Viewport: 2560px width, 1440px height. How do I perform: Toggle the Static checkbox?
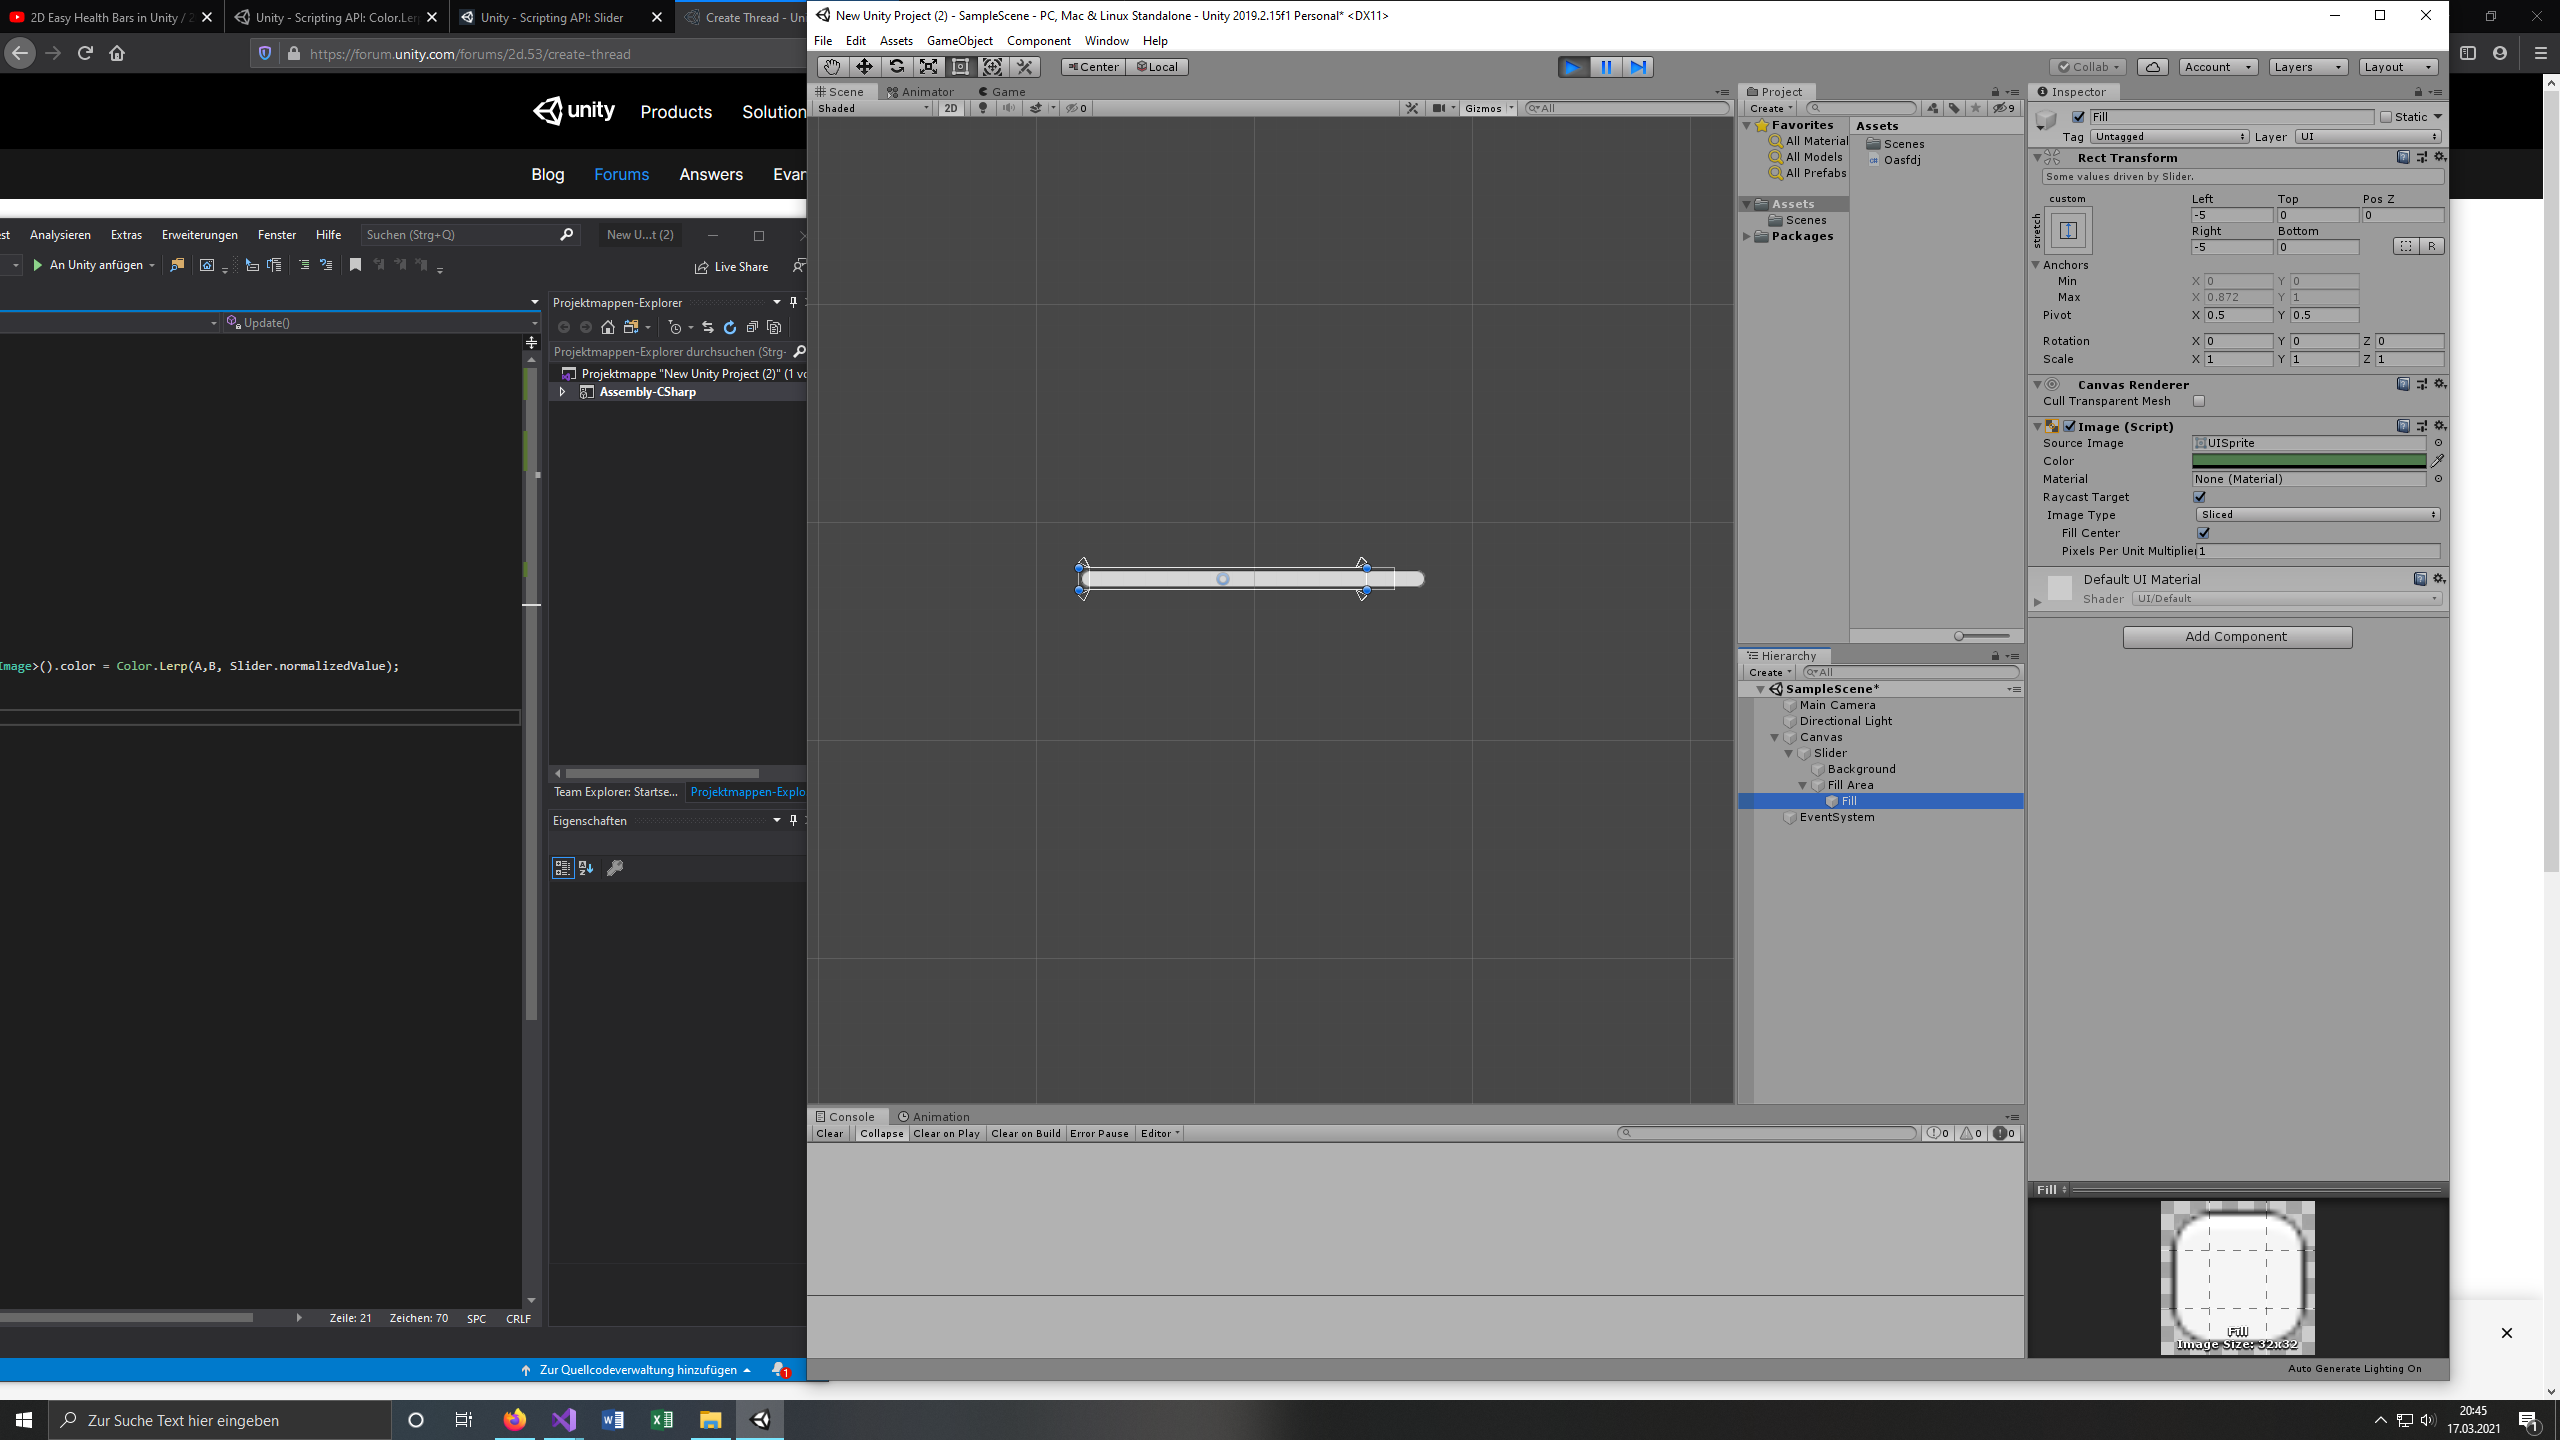click(x=2385, y=117)
